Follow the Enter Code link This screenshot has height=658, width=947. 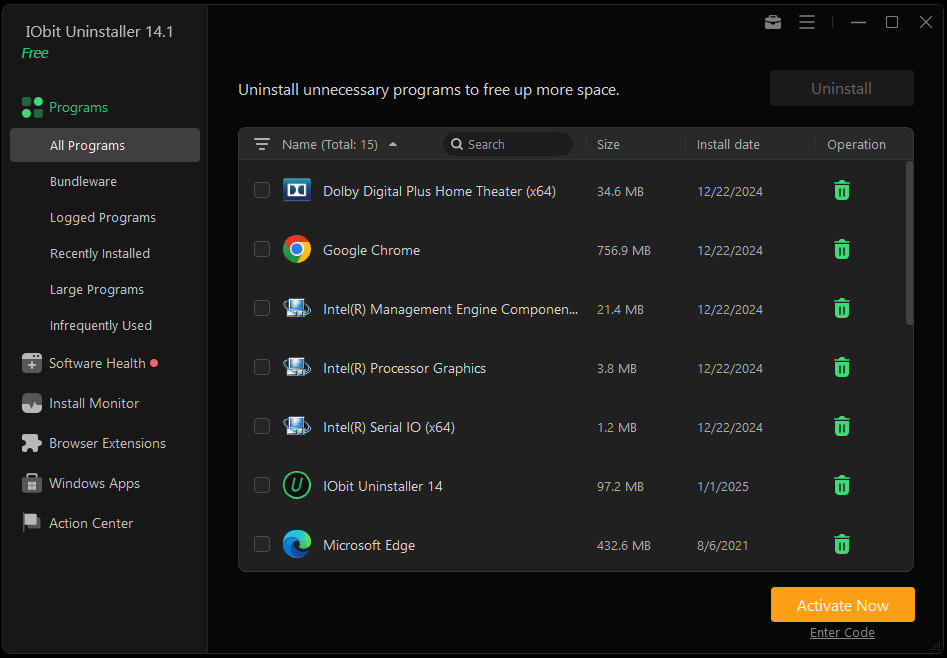point(842,633)
